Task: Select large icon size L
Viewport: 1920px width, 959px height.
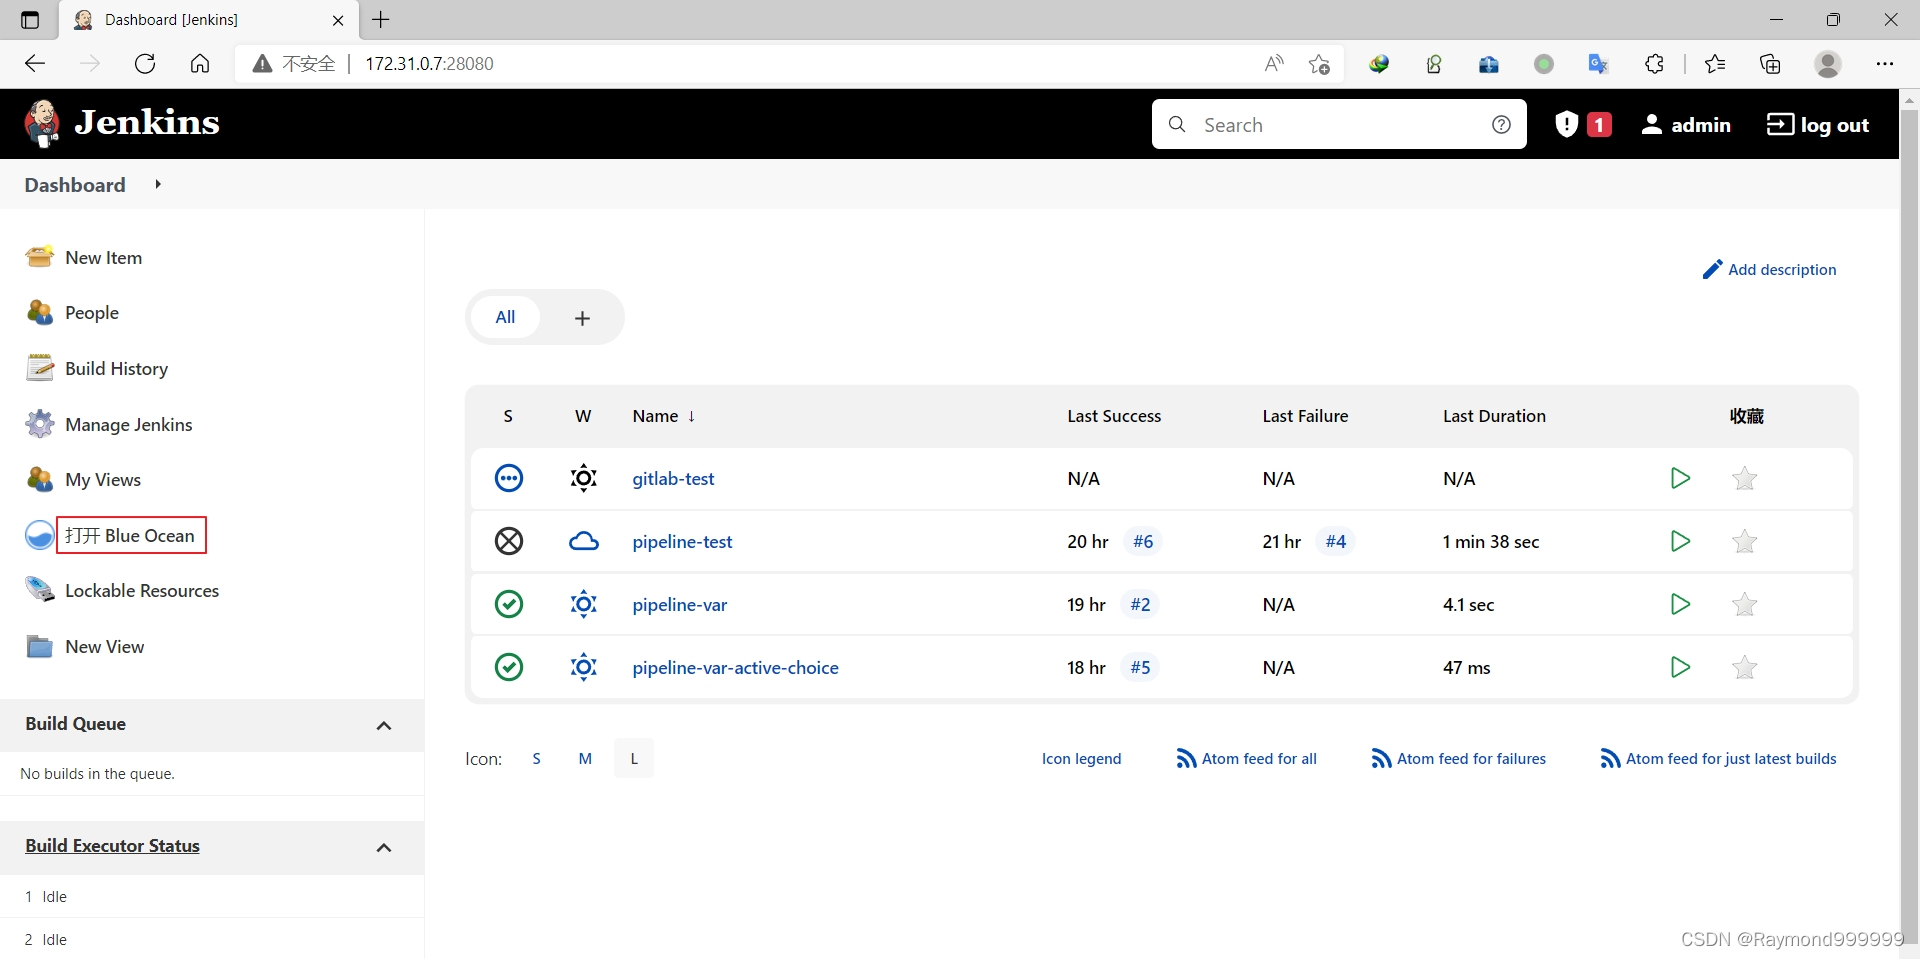Action: (634, 758)
